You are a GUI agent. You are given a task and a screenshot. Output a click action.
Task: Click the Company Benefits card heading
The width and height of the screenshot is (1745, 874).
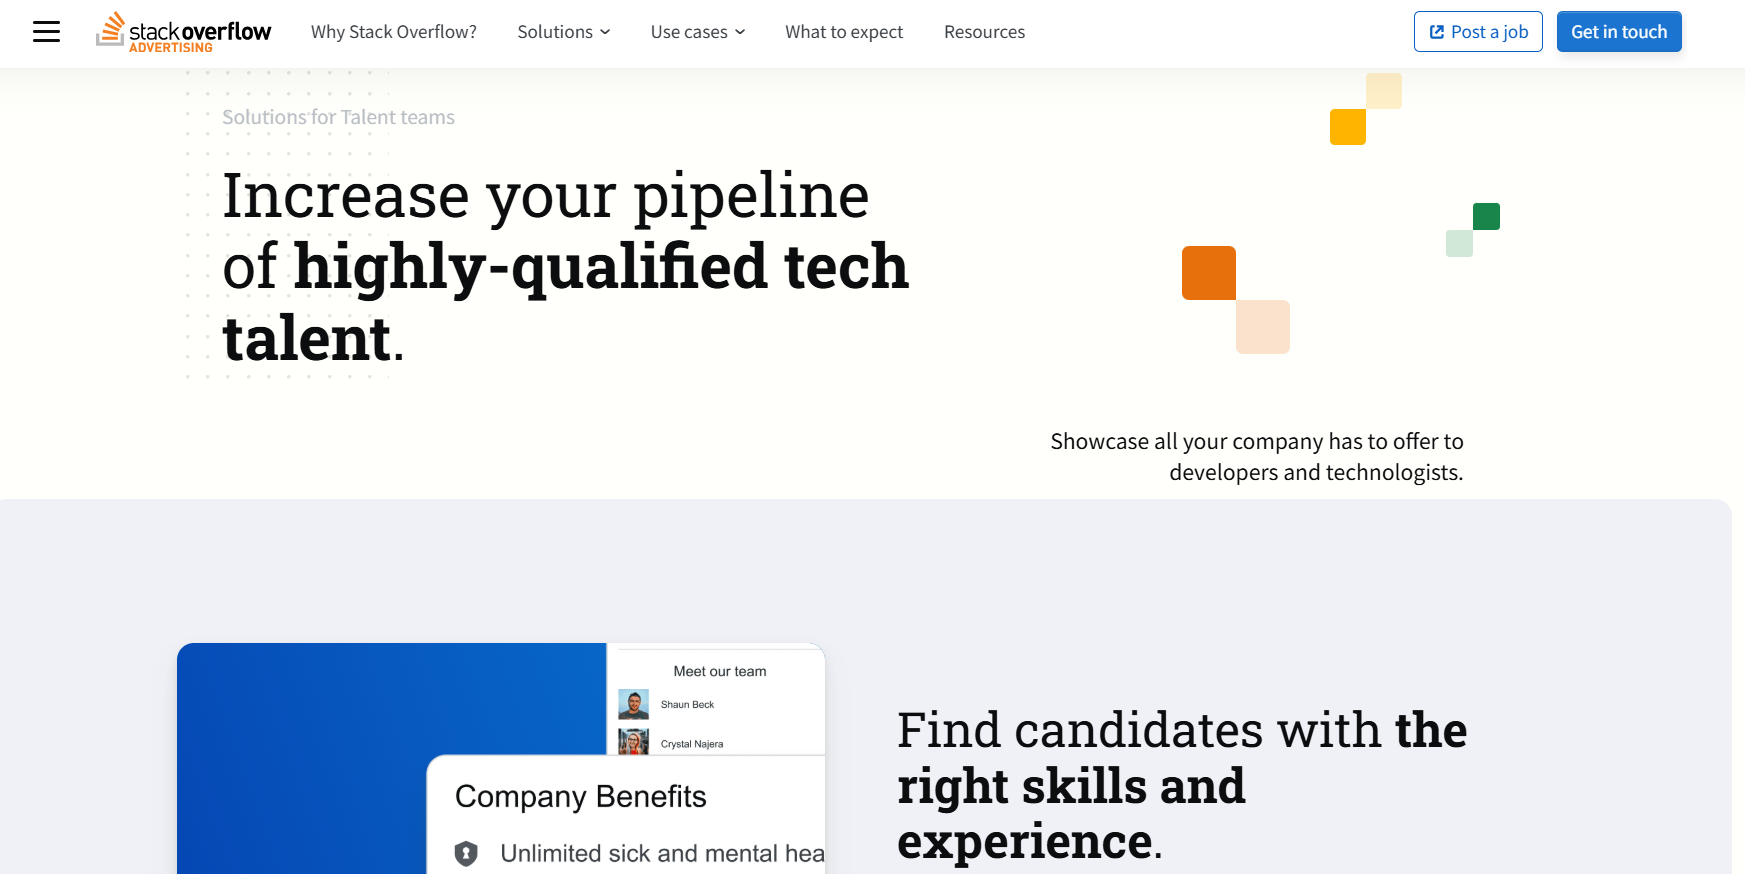580,797
